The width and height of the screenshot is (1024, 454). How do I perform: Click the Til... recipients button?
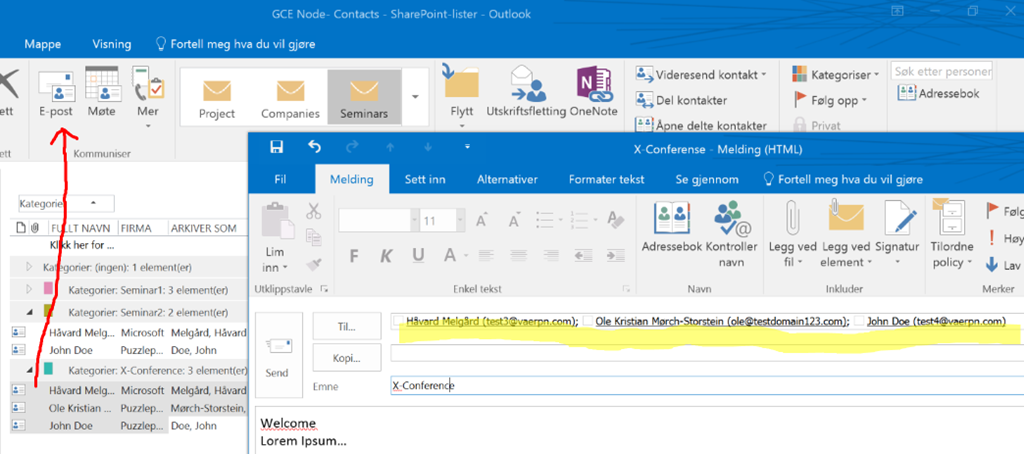(x=347, y=325)
